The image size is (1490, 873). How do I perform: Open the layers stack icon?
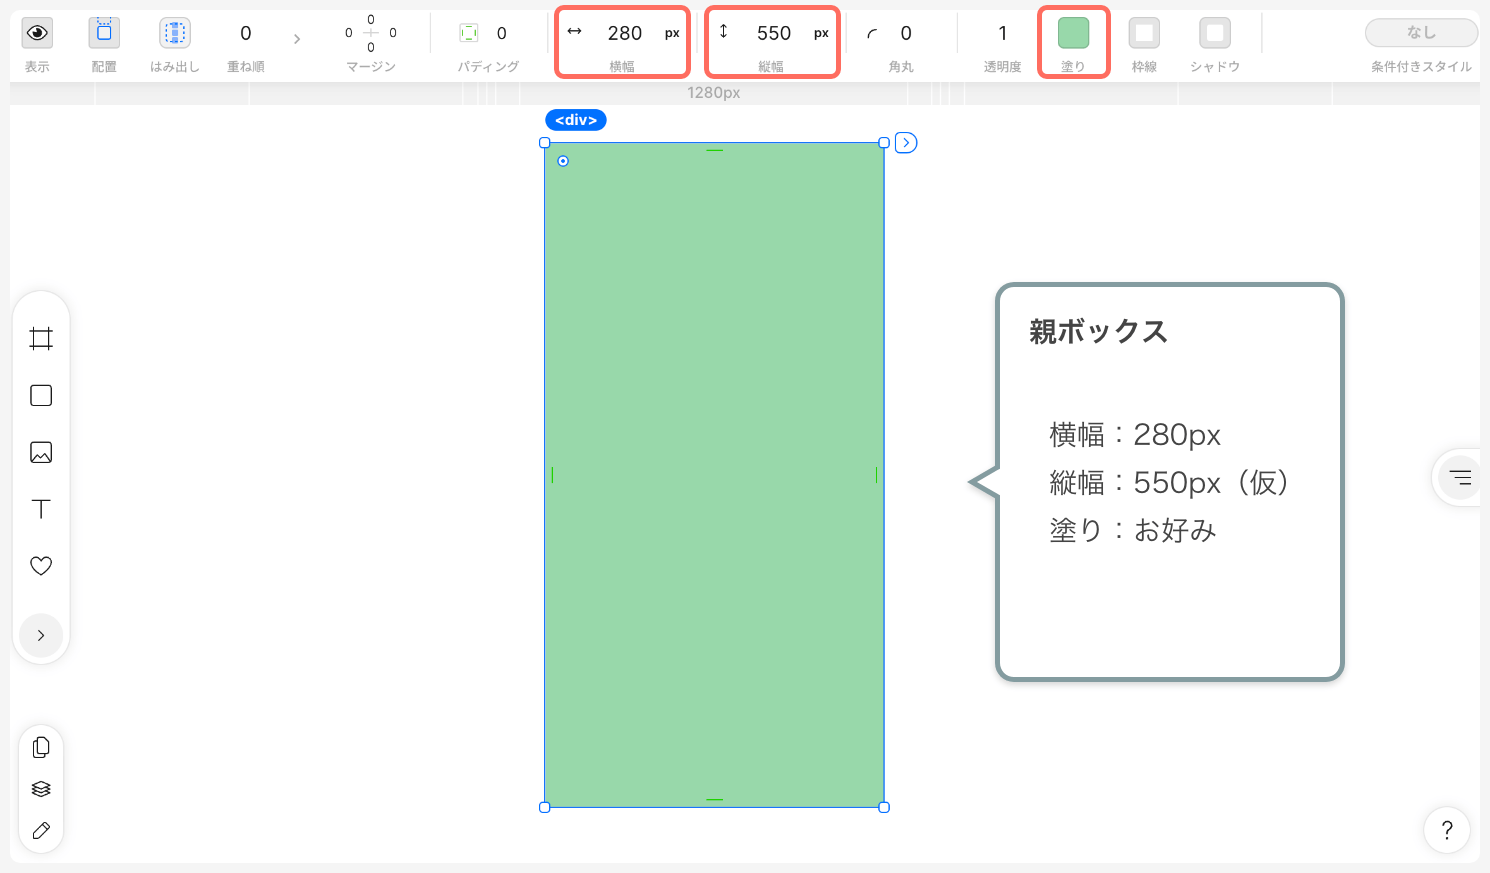pos(41,789)
